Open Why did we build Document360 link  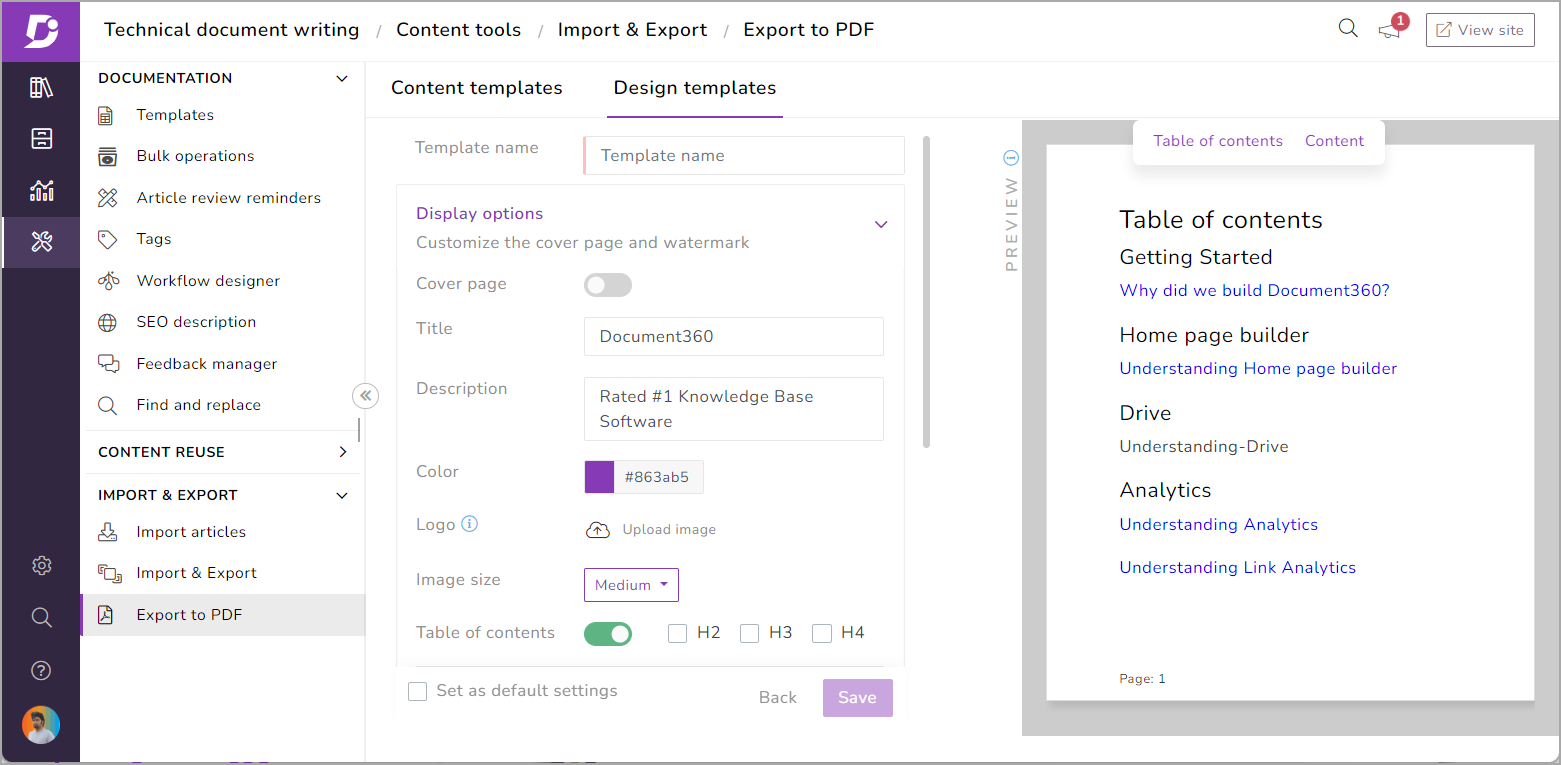[1254, 291]
